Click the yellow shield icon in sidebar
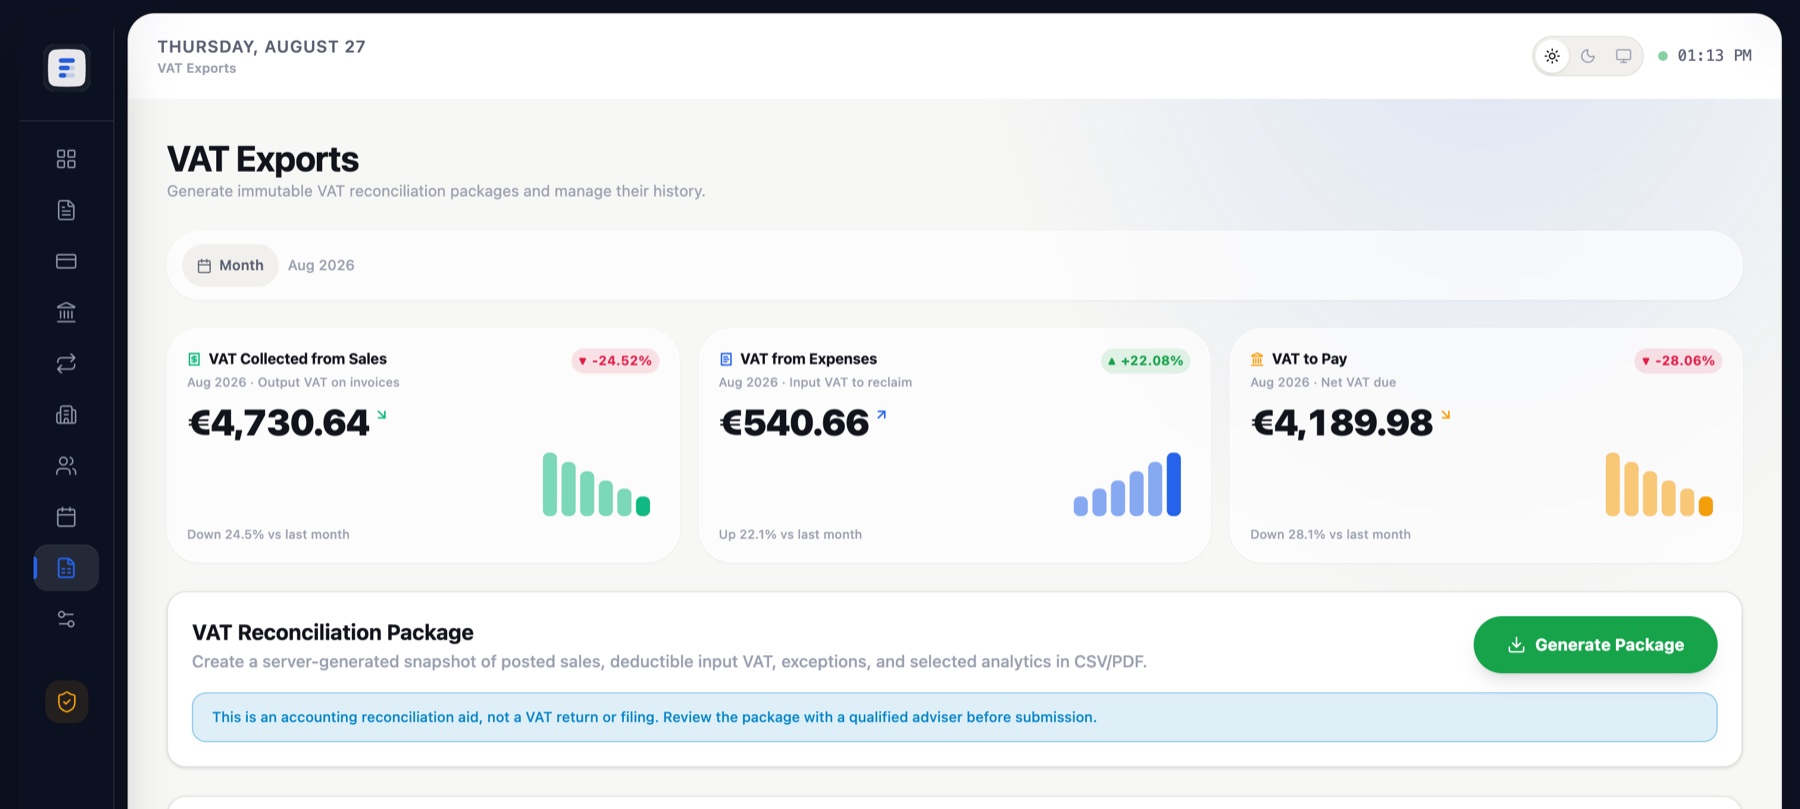 tap(67, 702)
